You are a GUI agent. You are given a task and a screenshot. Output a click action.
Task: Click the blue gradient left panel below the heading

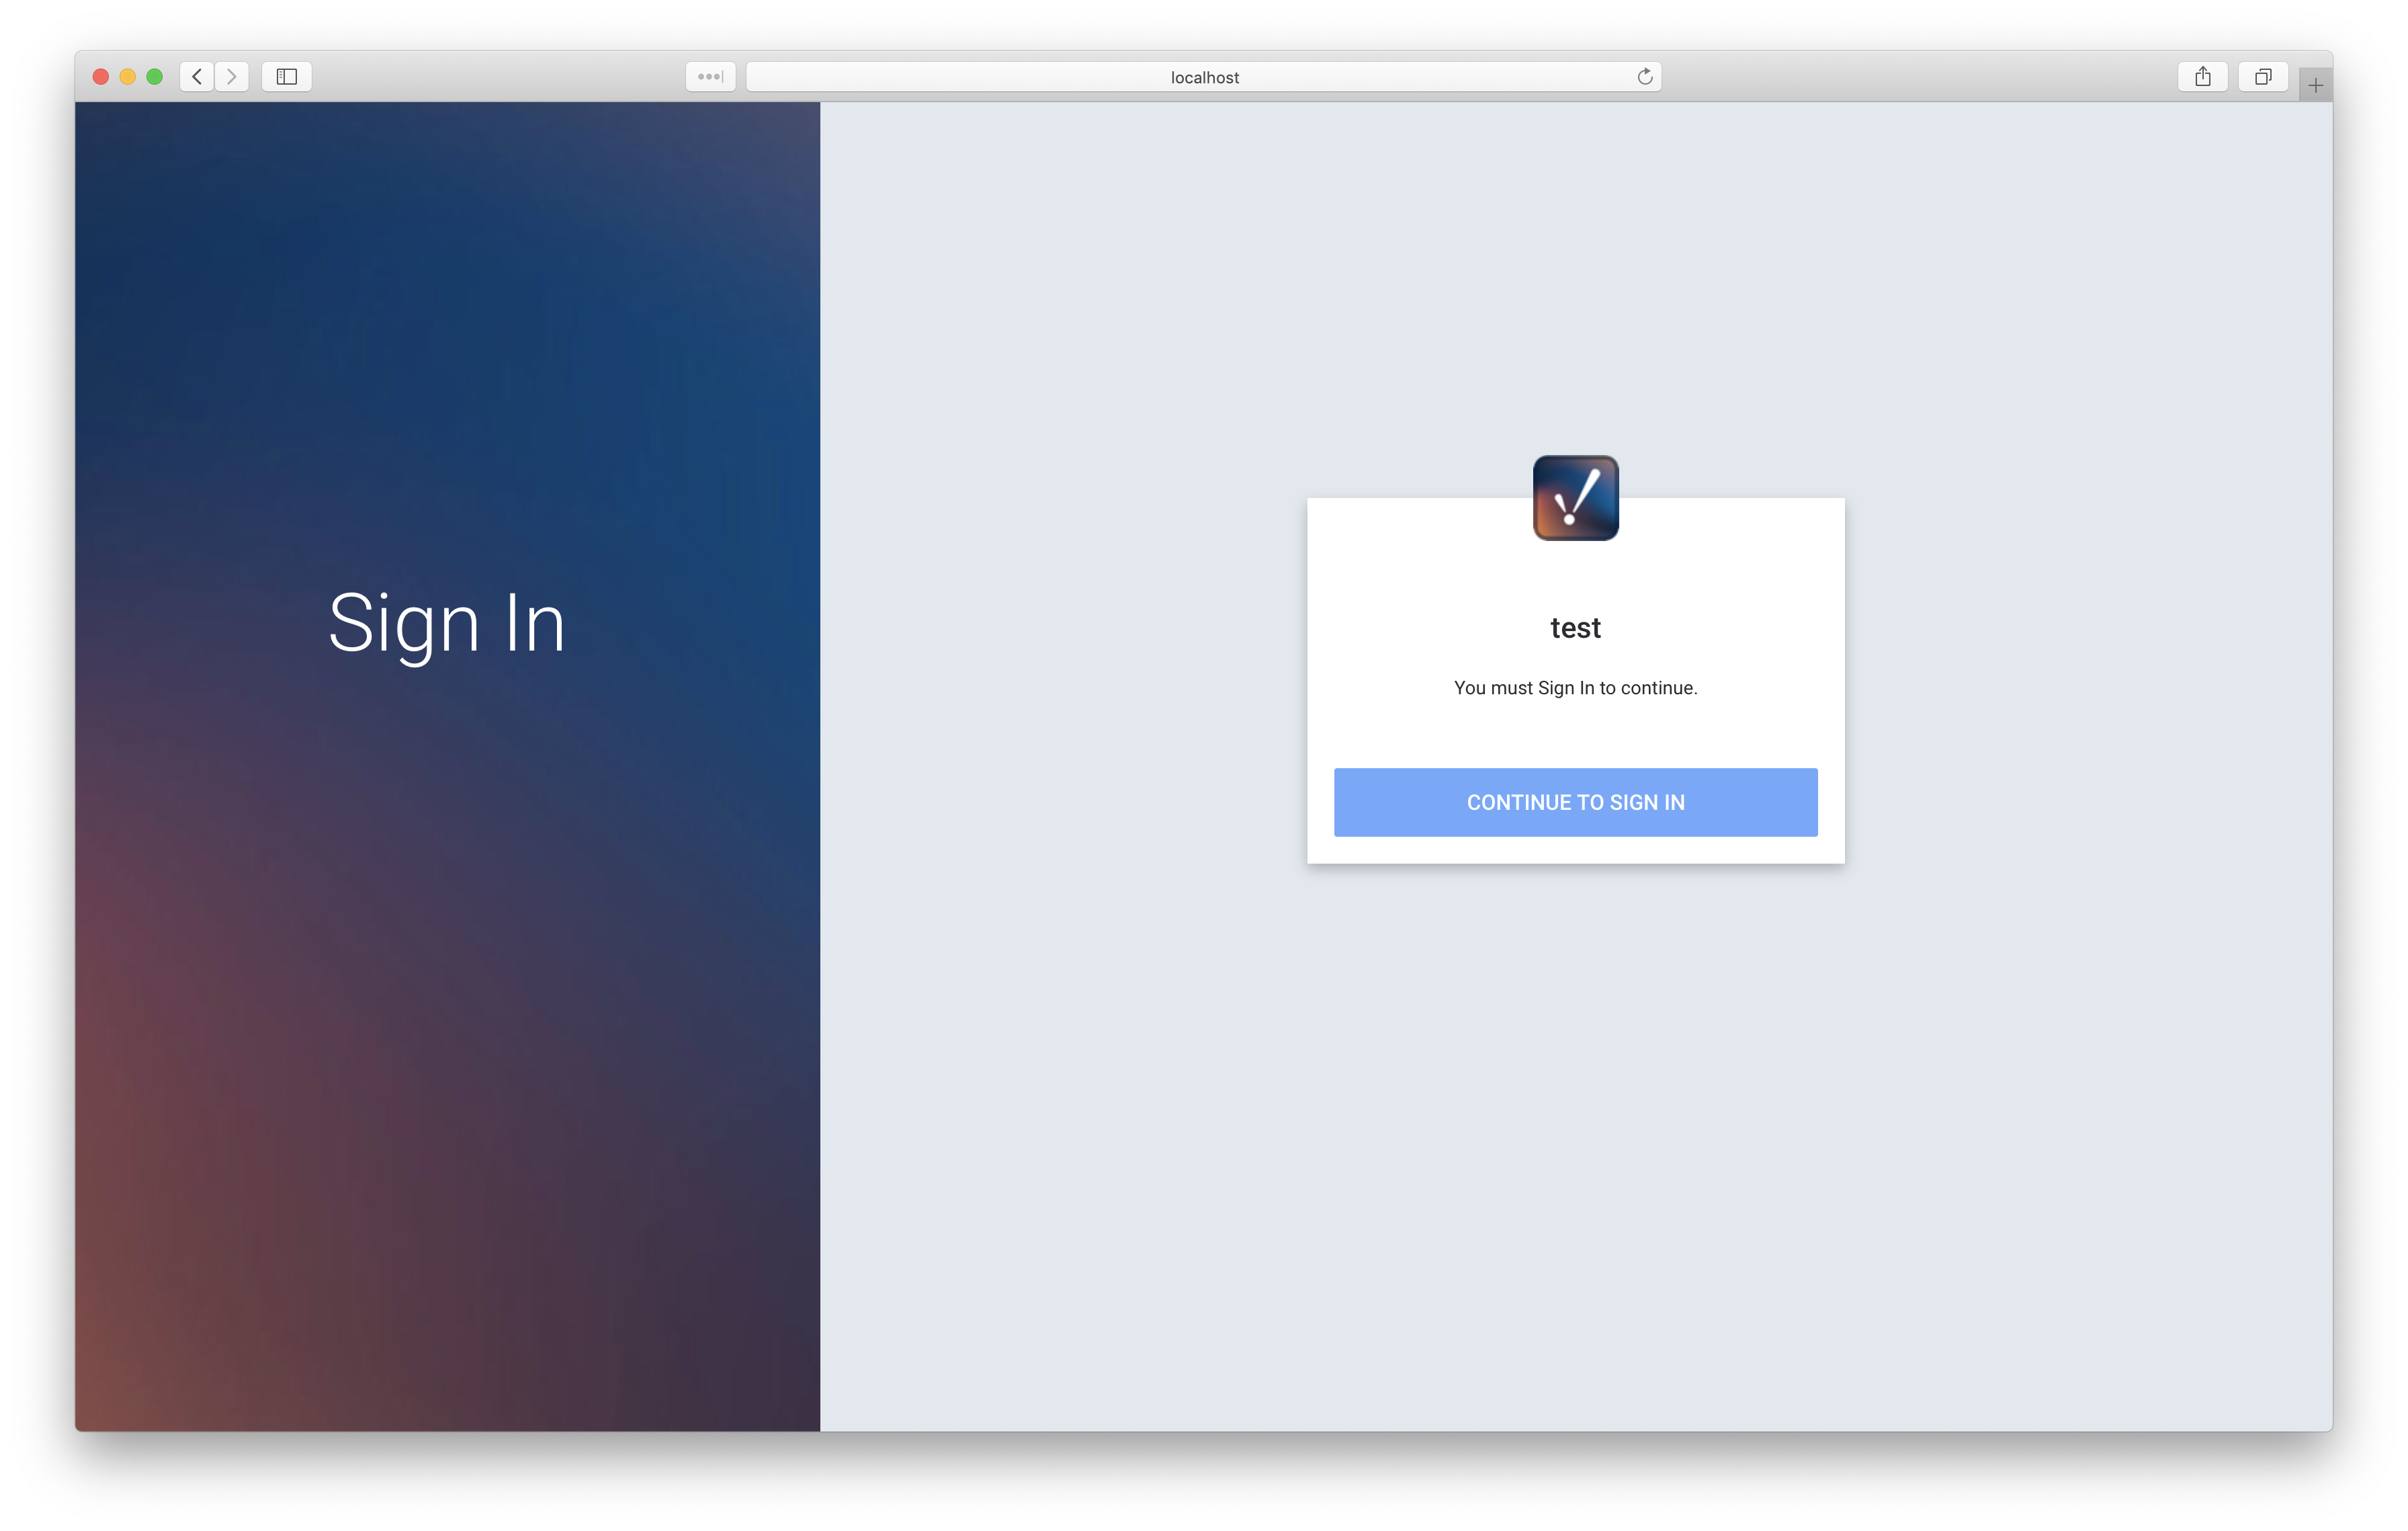pos(447,1000)
